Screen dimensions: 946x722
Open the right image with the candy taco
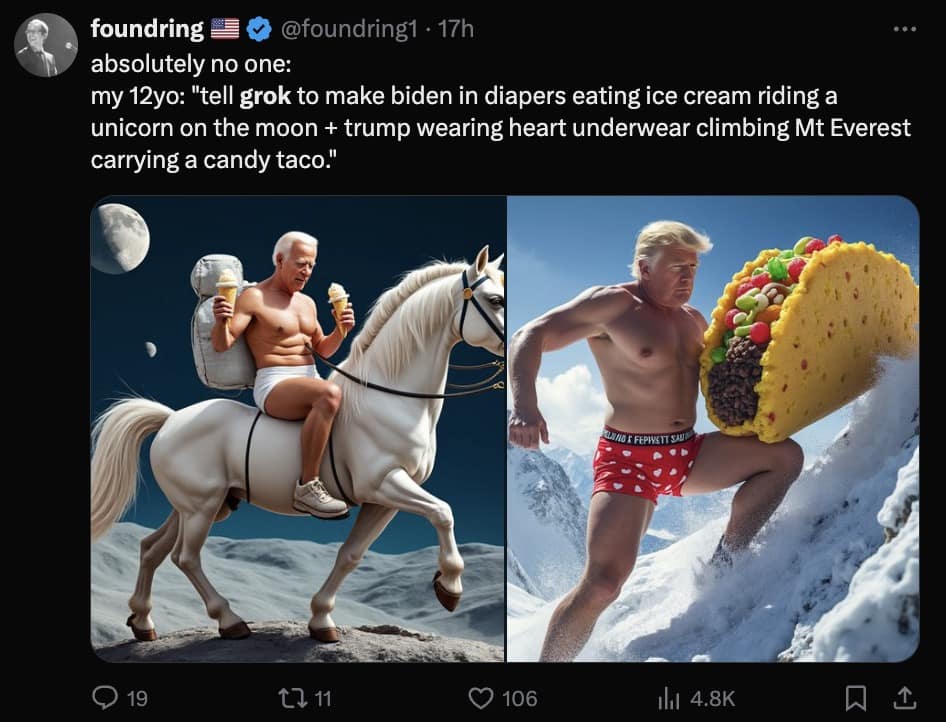pyautogui.click(x=713, y=428)
